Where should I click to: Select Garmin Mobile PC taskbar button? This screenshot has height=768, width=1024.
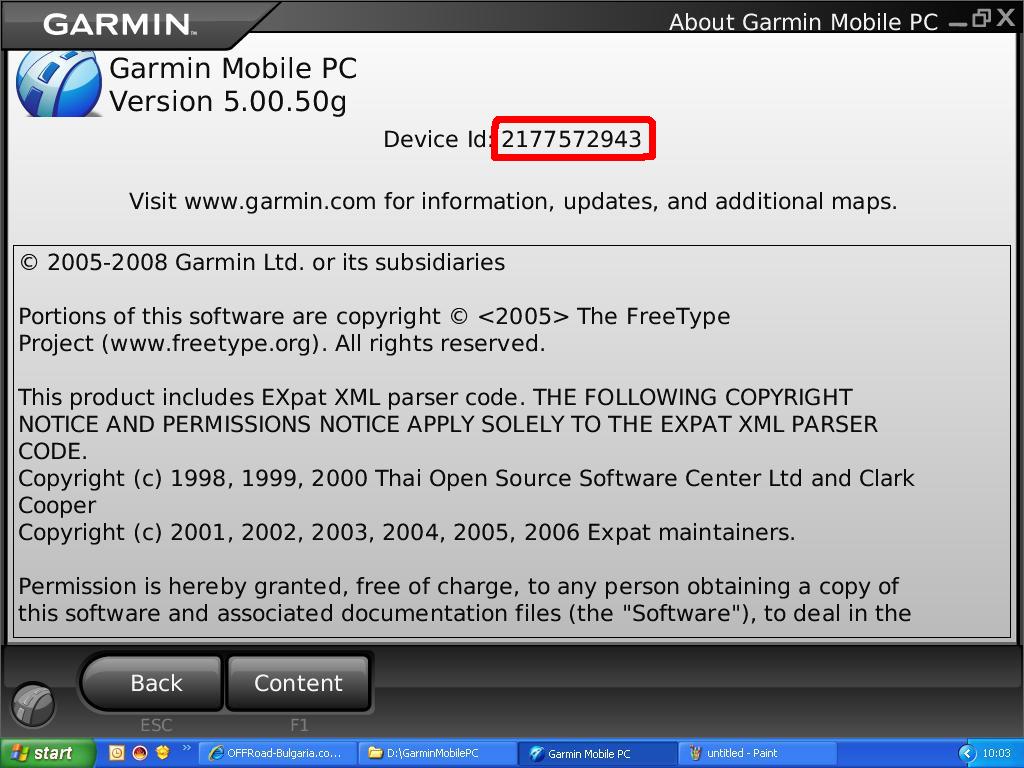coord(598,753)
